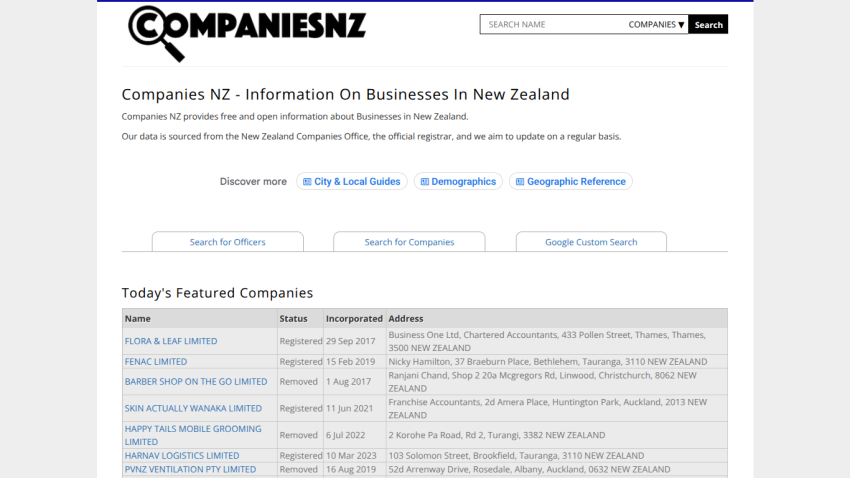Image resolution: width=850 pixels, height=478 pixels.
Task: Click the black Search button
Action: coord(708,24)
